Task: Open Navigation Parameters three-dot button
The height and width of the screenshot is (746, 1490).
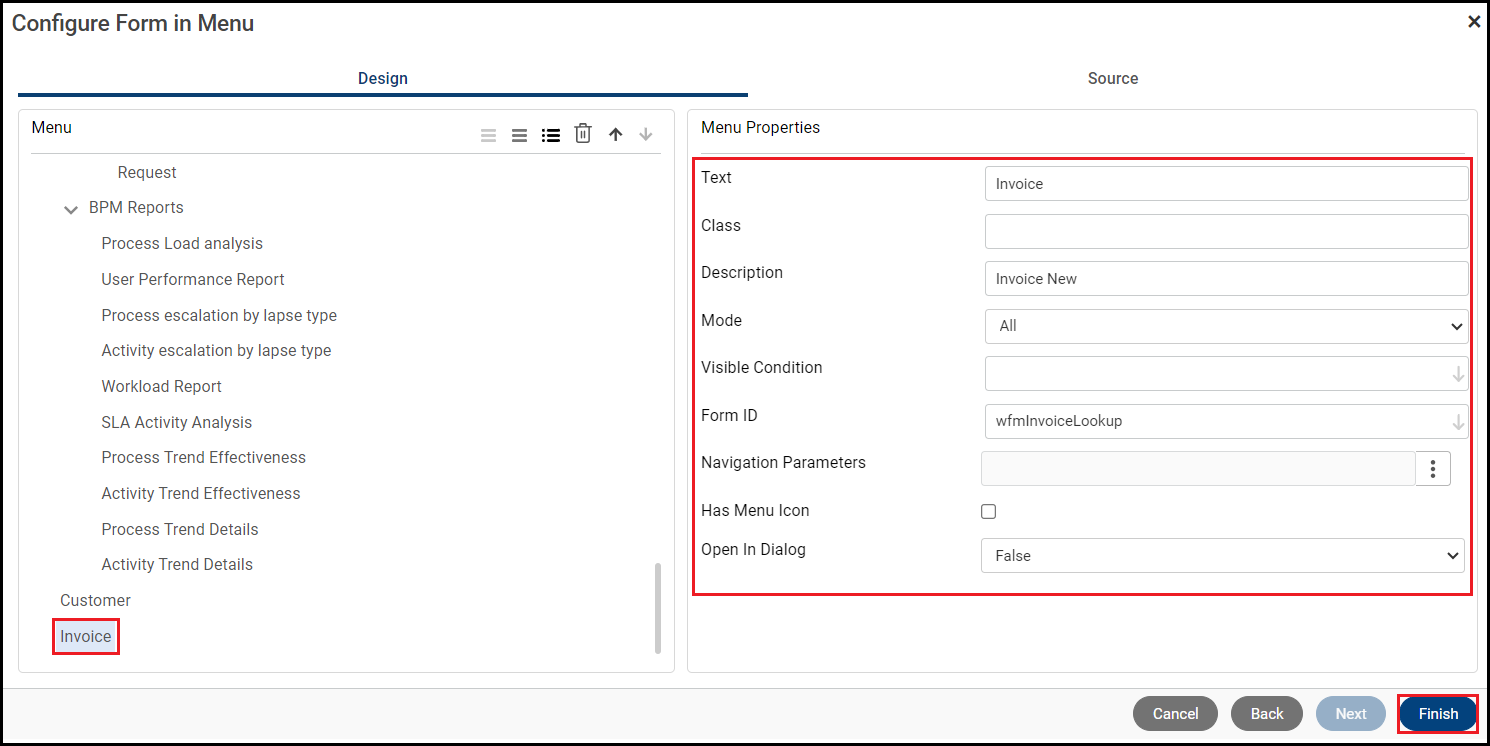Action: point(1433,468)
